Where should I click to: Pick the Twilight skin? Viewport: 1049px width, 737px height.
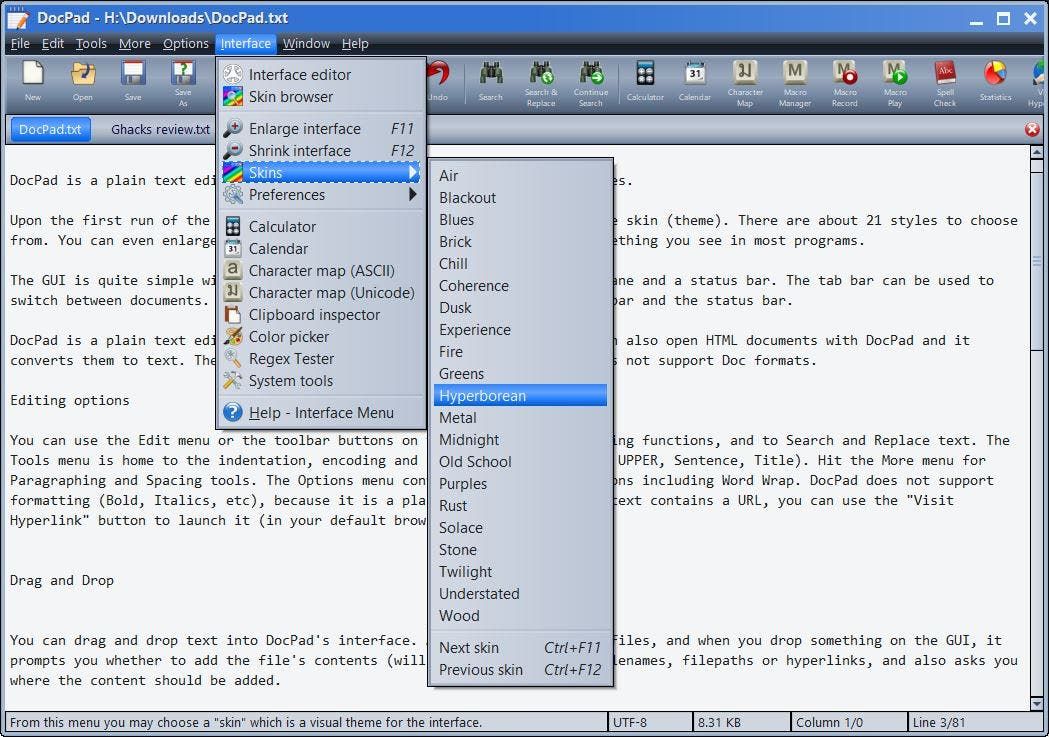coord(520,572)
